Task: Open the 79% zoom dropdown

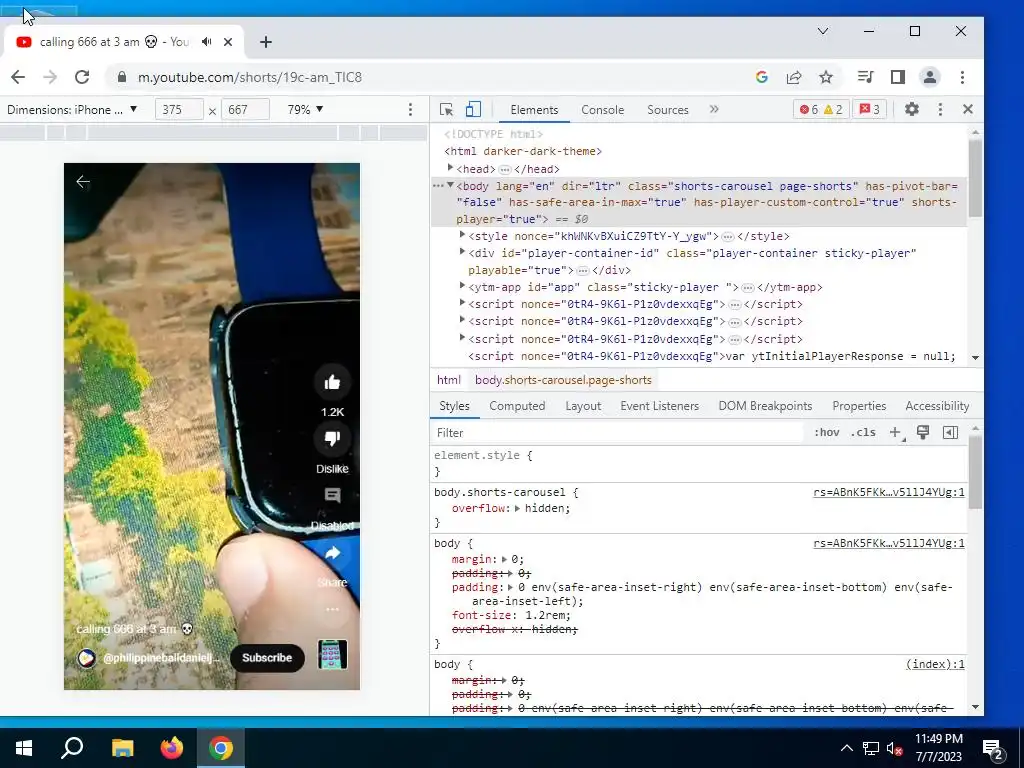Action: [305, 110]
